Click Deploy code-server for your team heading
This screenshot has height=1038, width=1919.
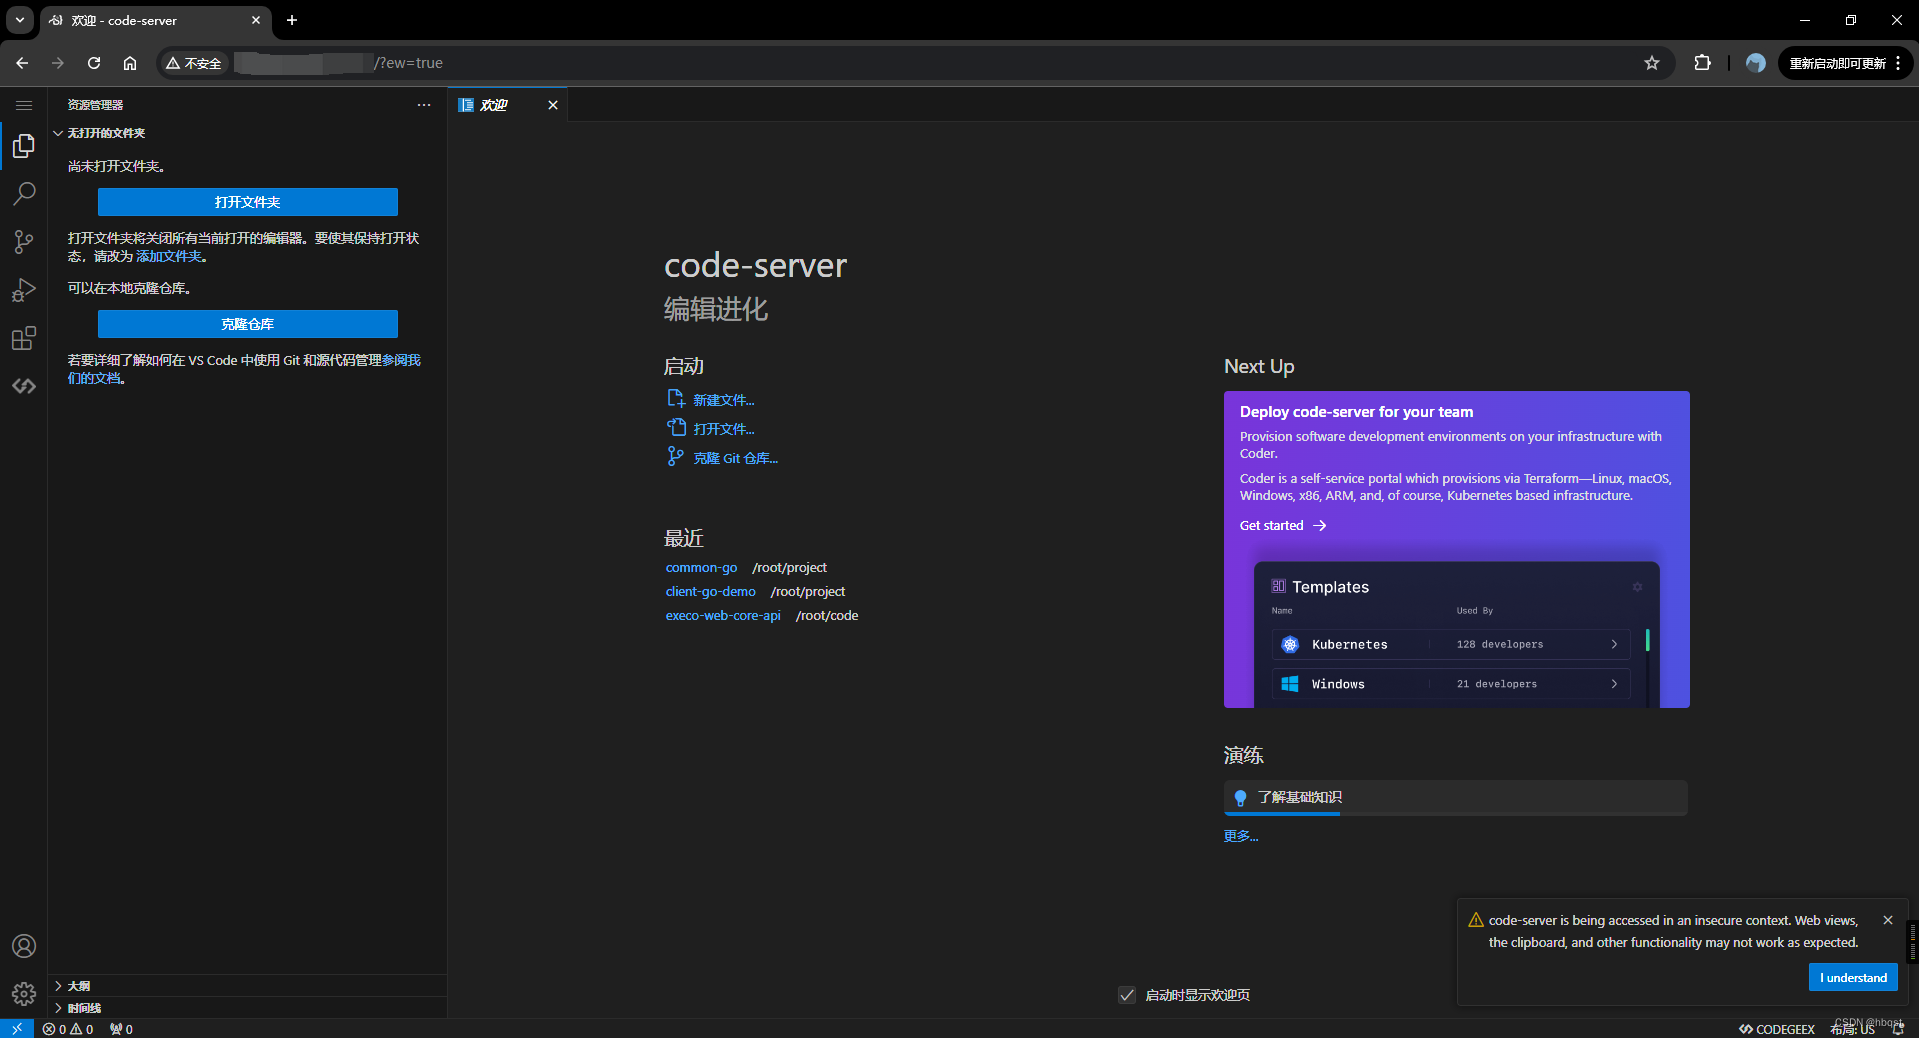point(1356,412)
